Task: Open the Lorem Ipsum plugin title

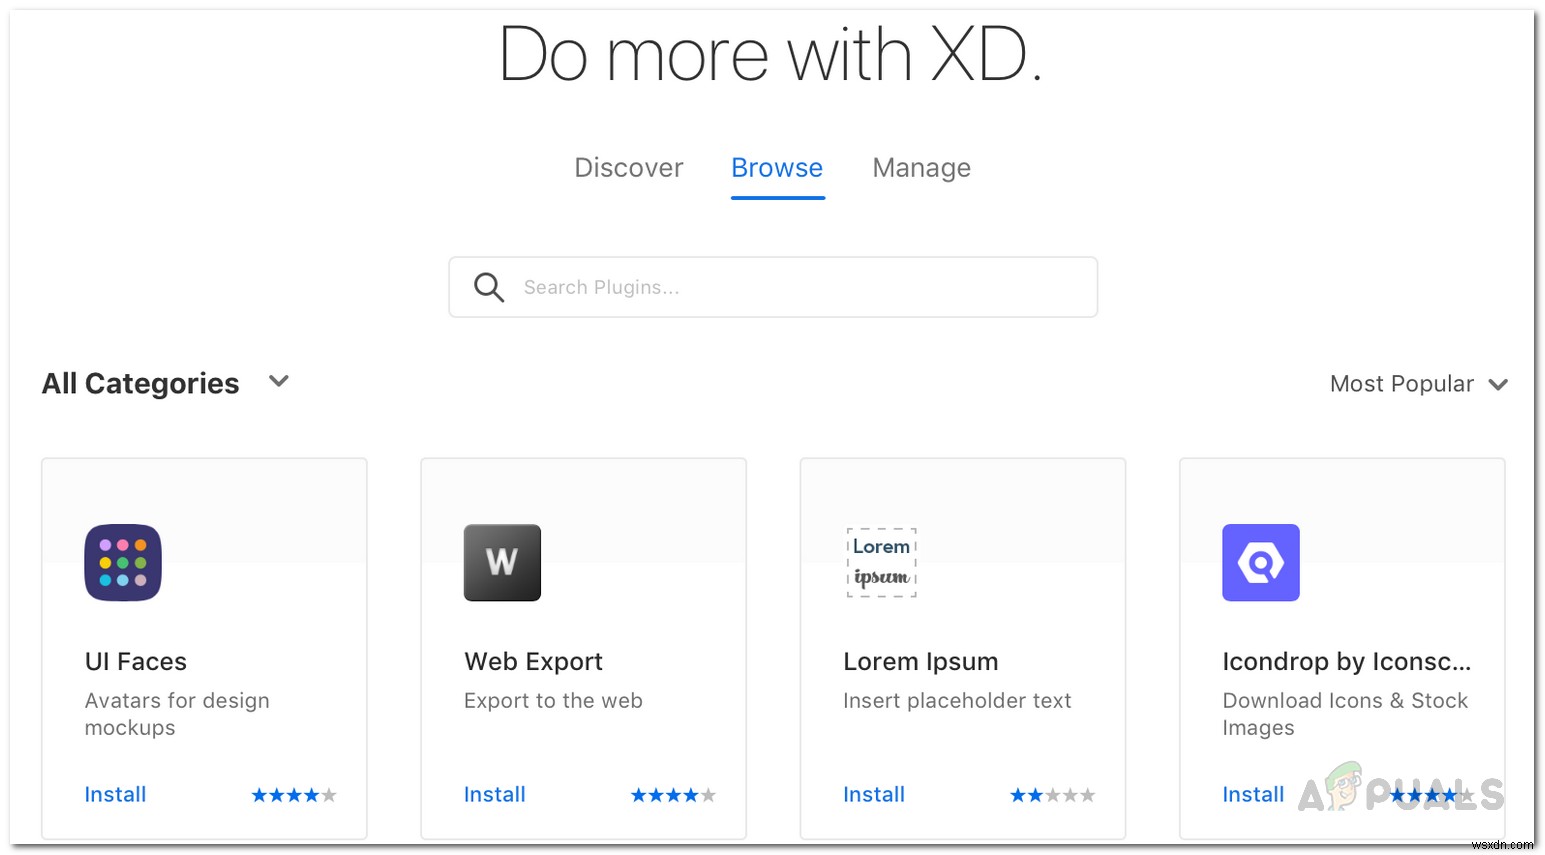Action: point(921,661)
